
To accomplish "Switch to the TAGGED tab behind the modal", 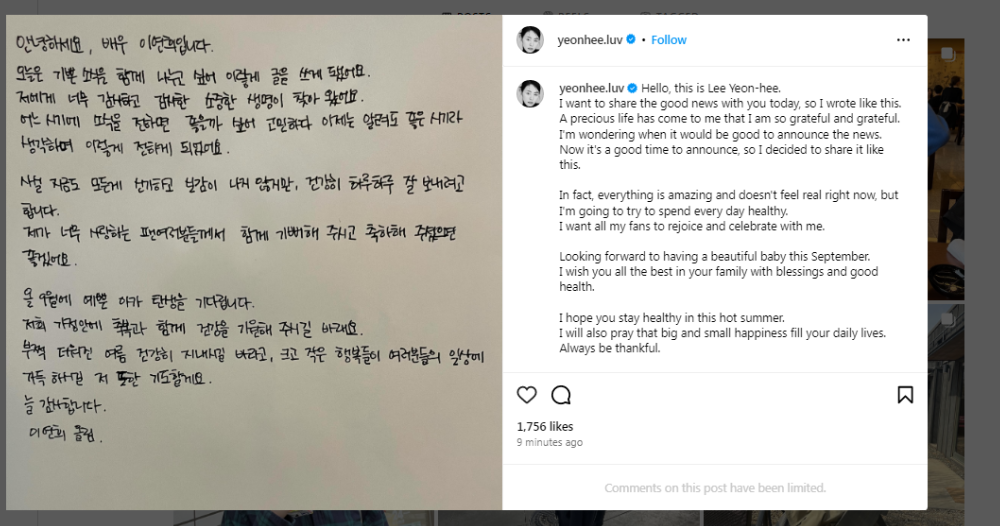I will (x=670, y=12).
